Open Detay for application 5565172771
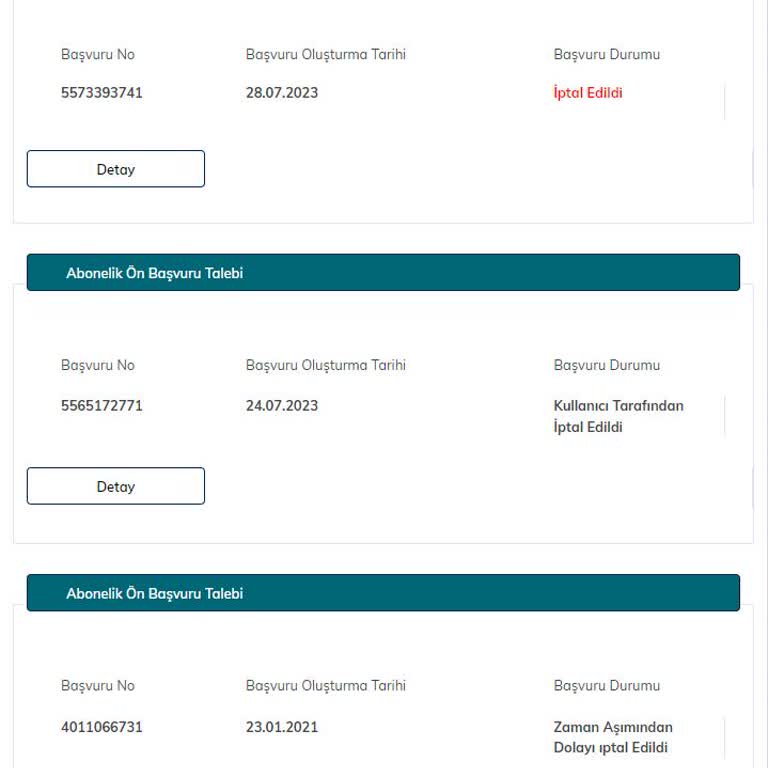 116,486
